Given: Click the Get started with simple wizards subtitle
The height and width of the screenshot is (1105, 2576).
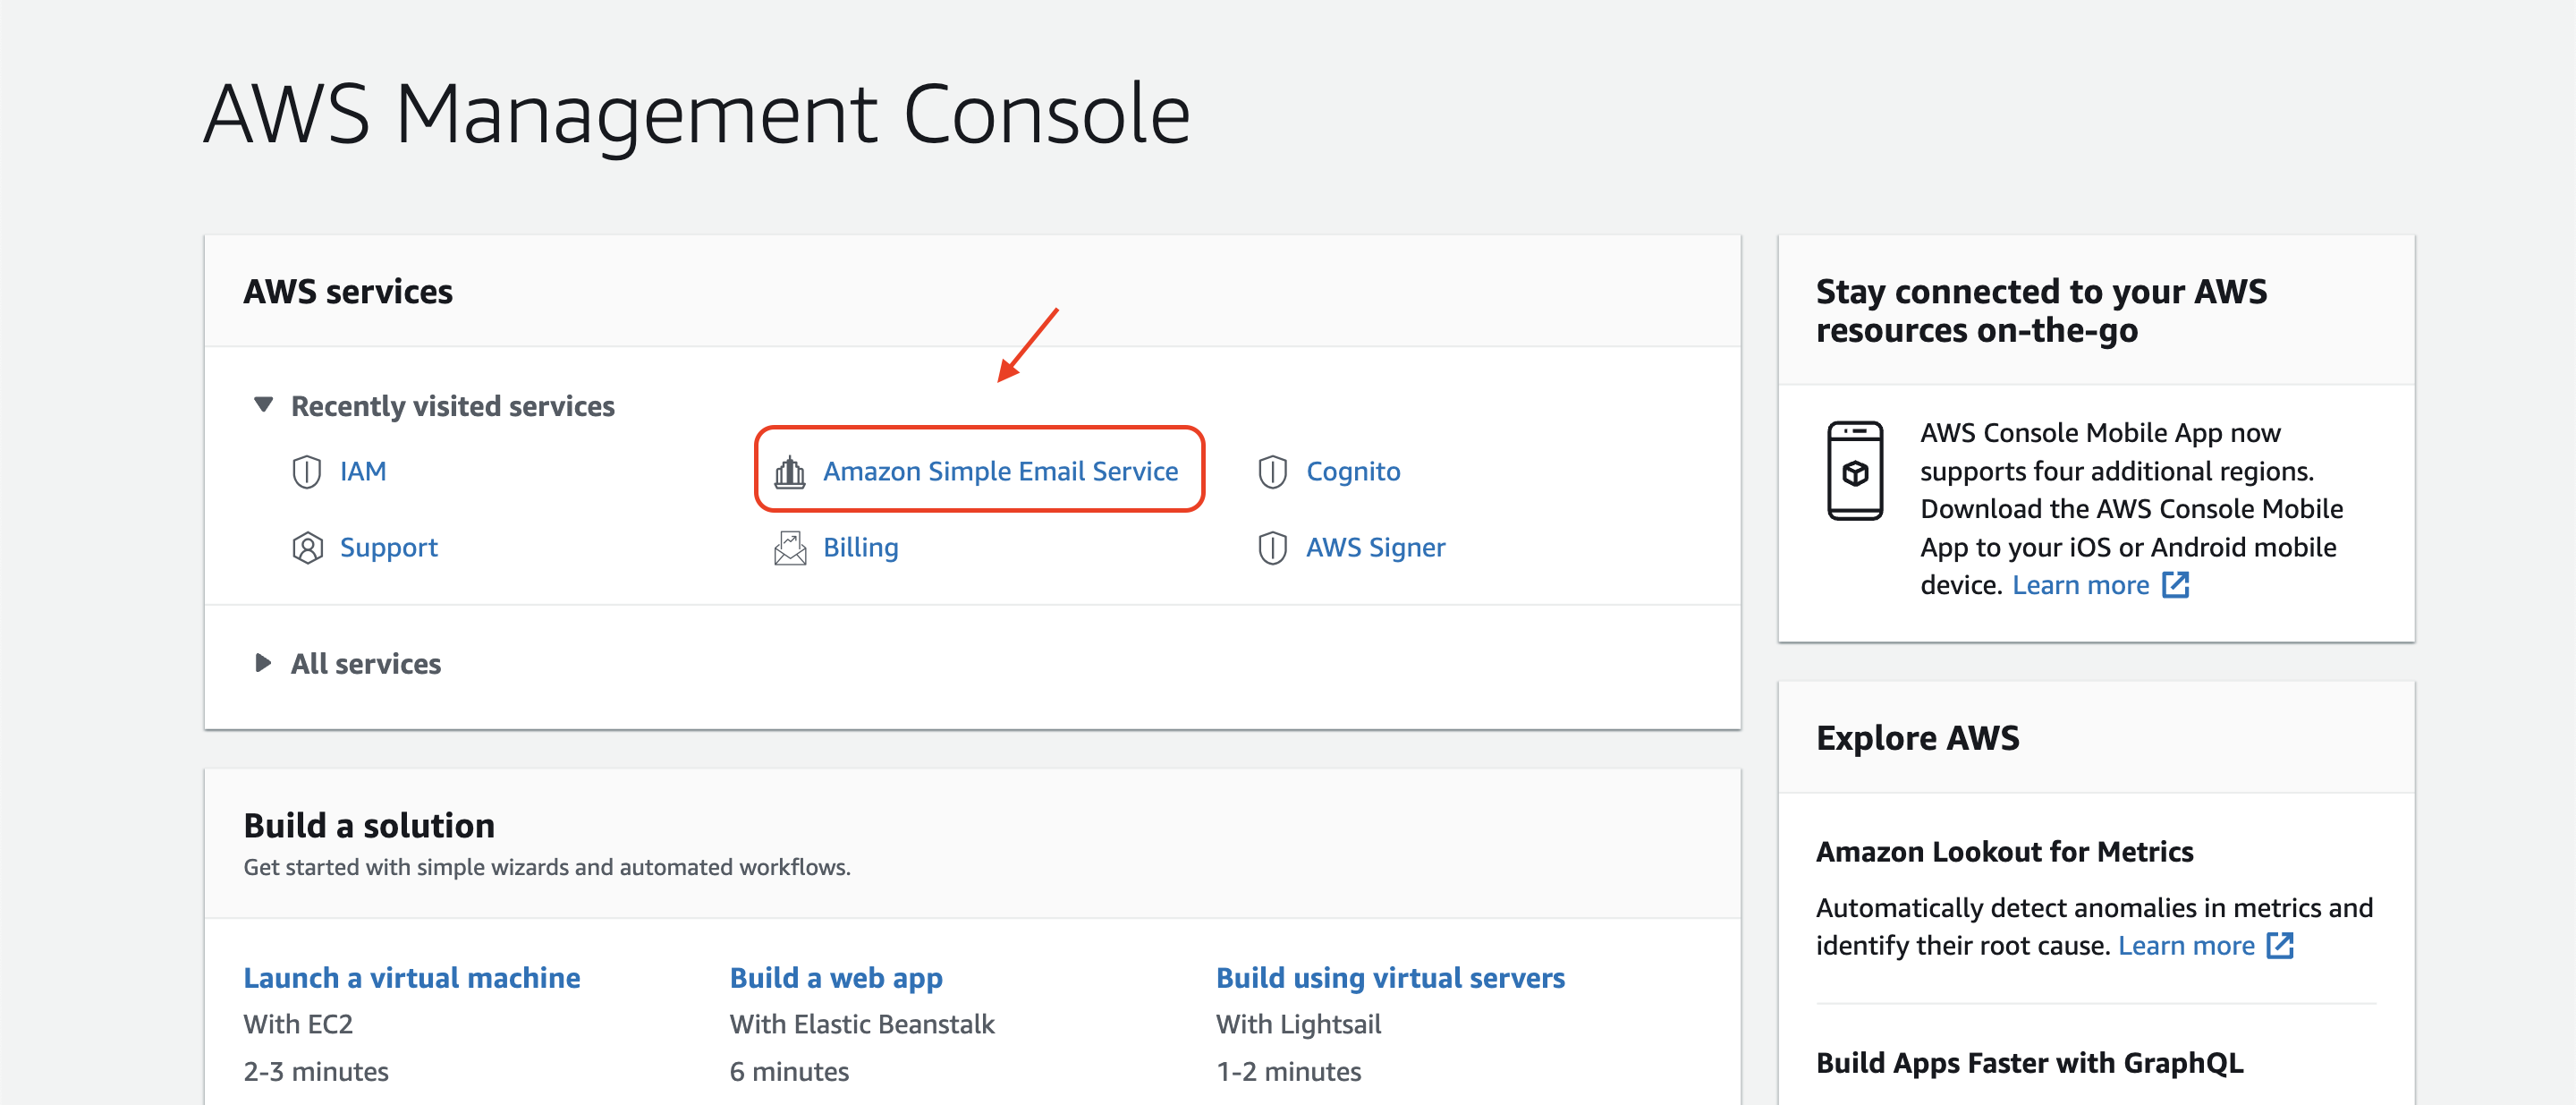Looking at the screenshot, I should tap(547, 867).
